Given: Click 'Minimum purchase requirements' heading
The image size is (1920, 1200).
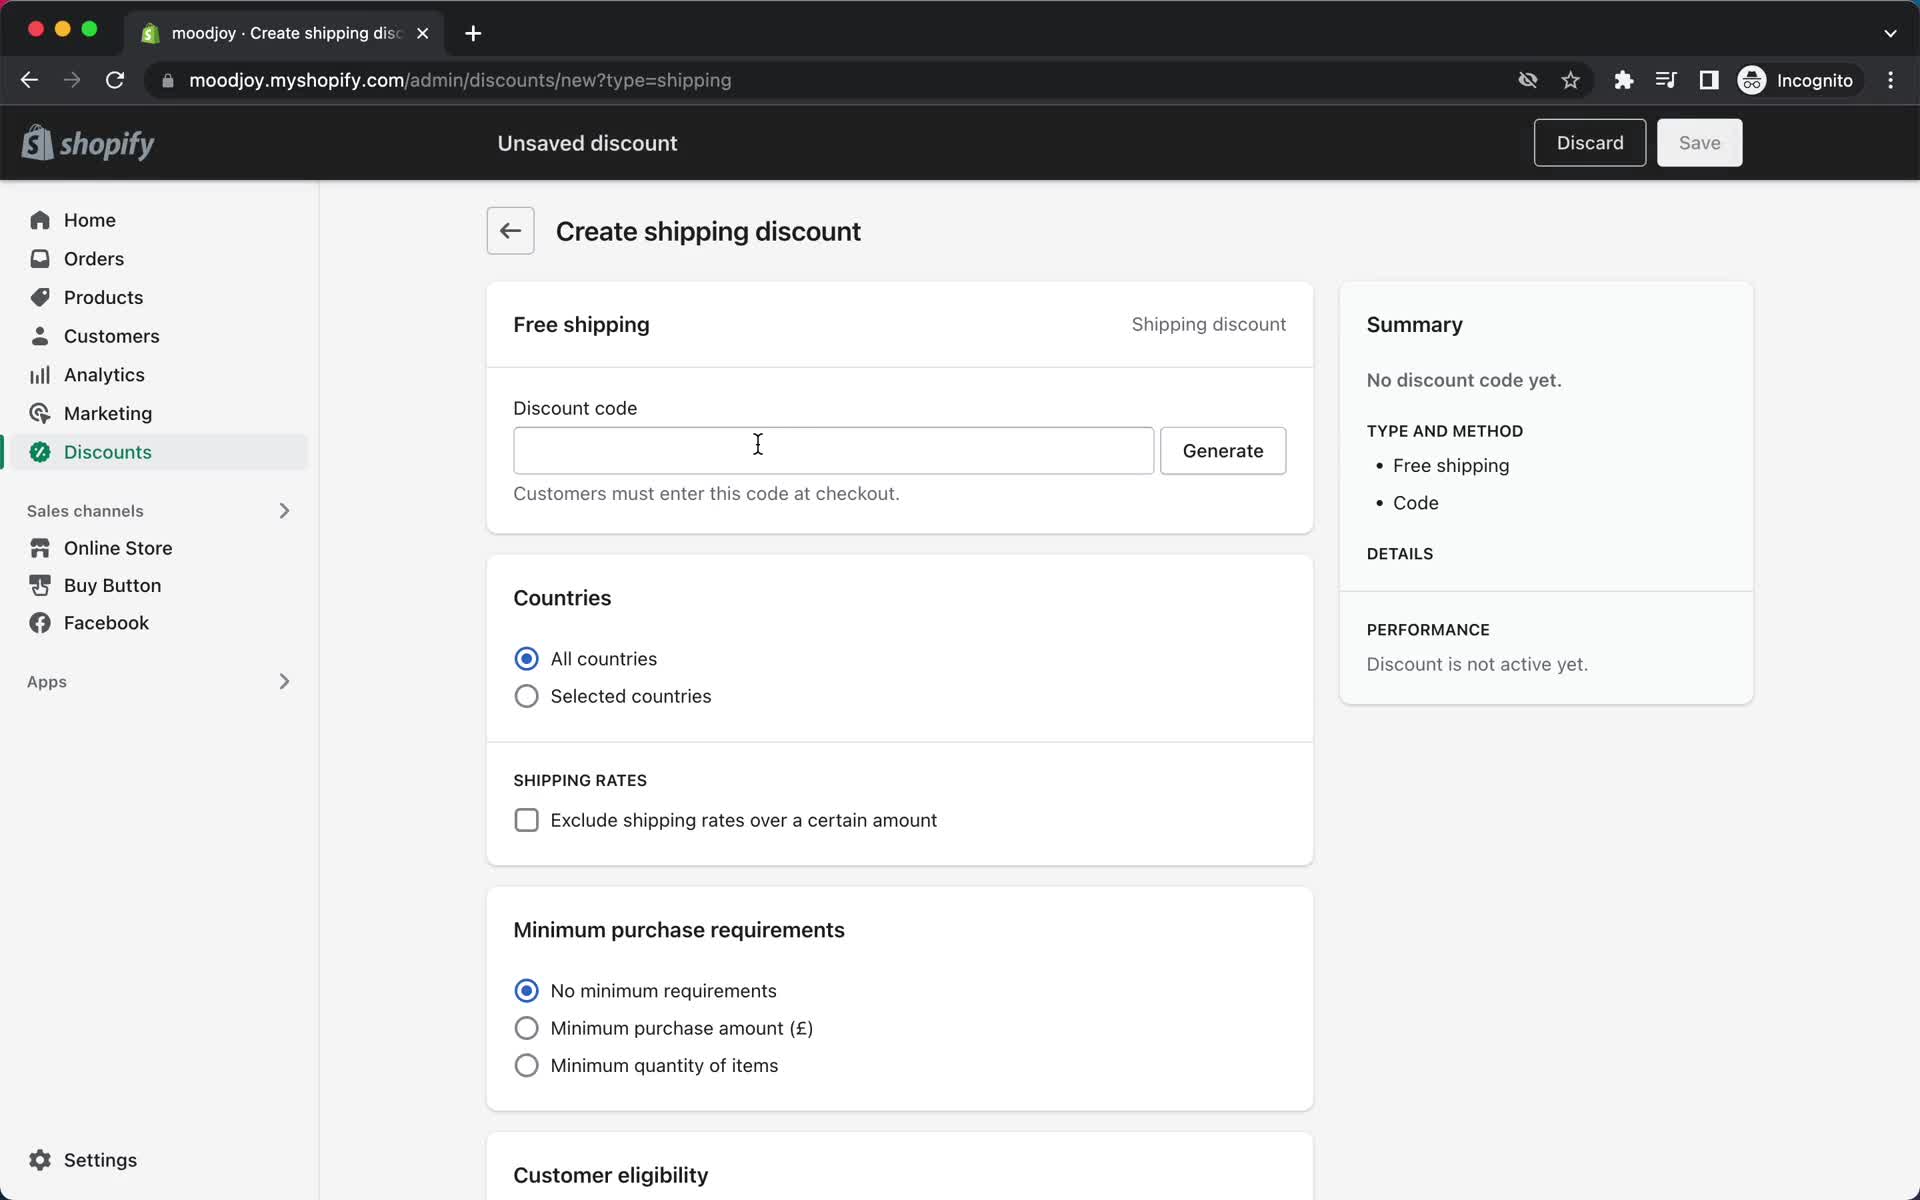Looking at the screenshot, I should point(678,930).
